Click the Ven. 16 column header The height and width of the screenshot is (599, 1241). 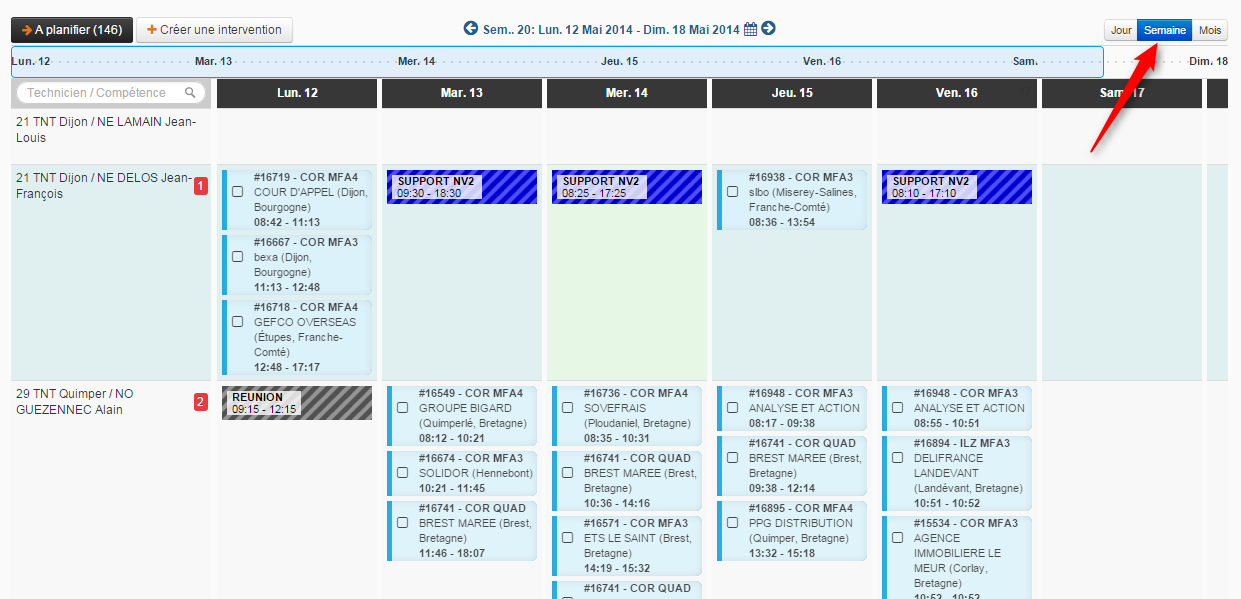957,93
